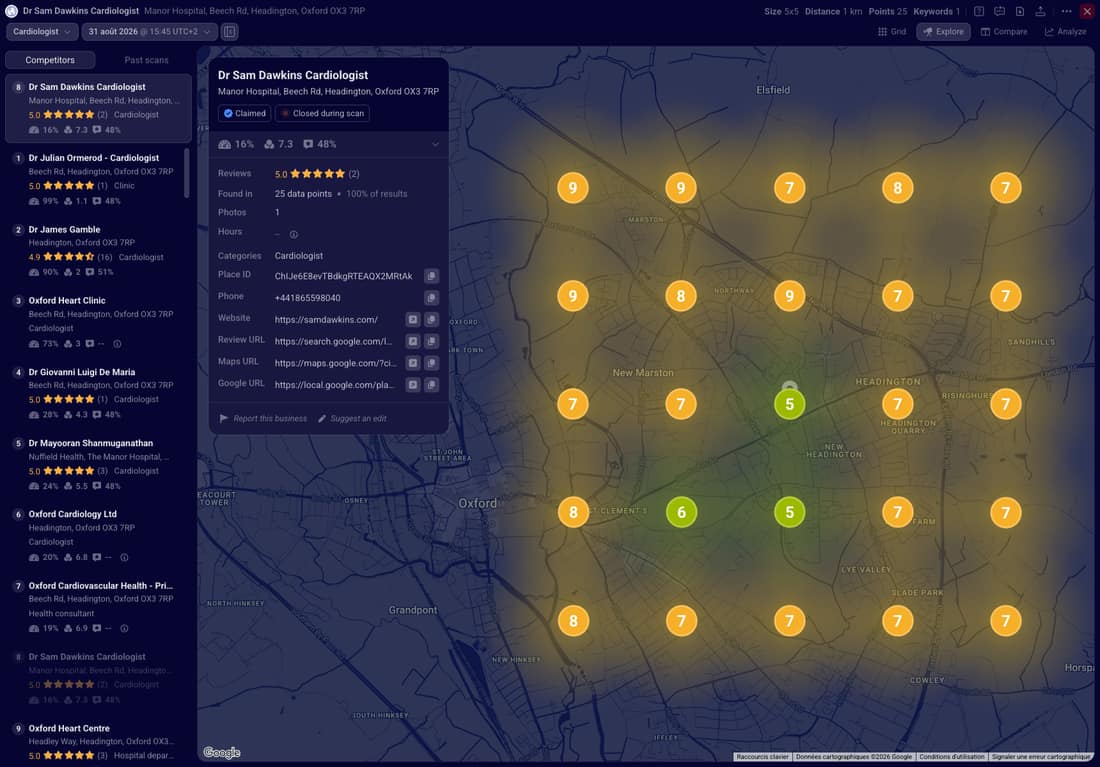Switch to the Past scans tab

(x=146, y=60)
